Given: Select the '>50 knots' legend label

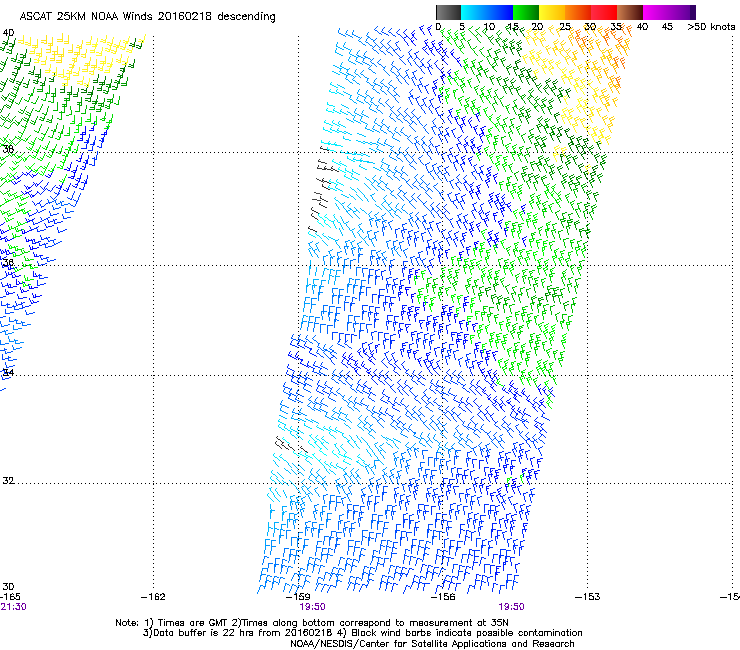Looking at the screenshot, I should click(x=711, y=27).
